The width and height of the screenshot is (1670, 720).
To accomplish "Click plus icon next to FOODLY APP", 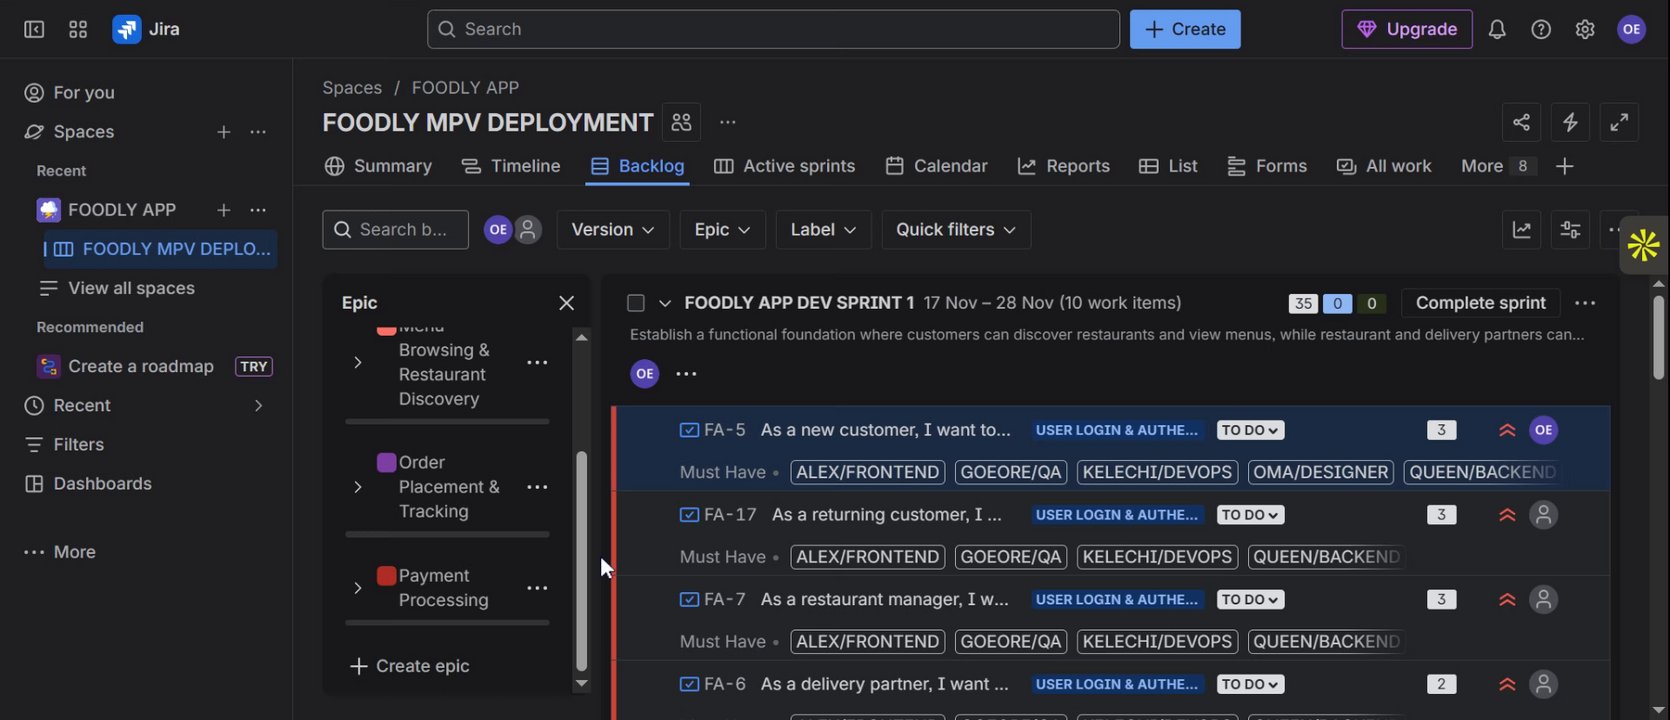I will [224, 210].
